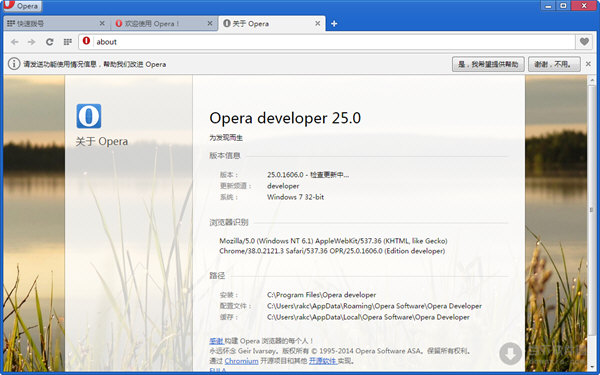The width and height of the screenshot is (600, 375).
Task: Open the Chromium link
Action: pyautogui.click(x=241, y=361)
